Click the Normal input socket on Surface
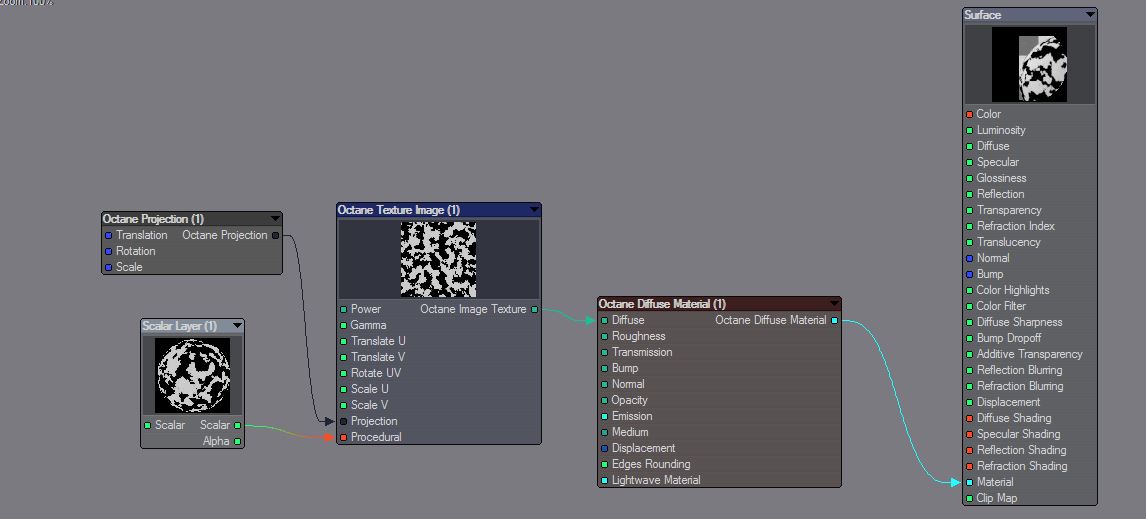Viewport: 1146px width, 519px height. coord(969,258)
